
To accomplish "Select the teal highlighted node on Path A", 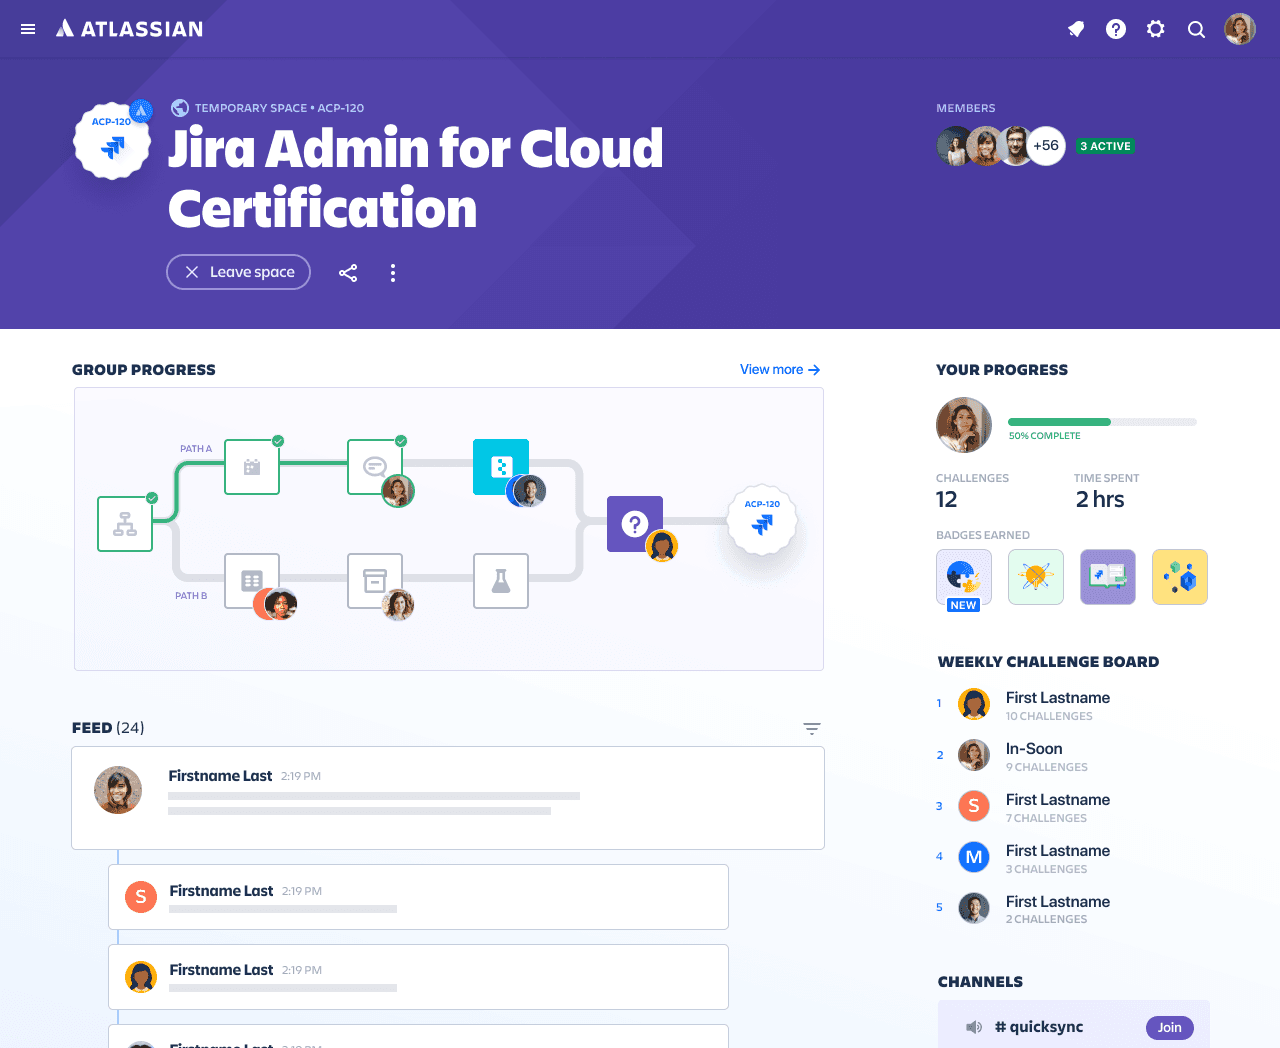I will (501, 467).
